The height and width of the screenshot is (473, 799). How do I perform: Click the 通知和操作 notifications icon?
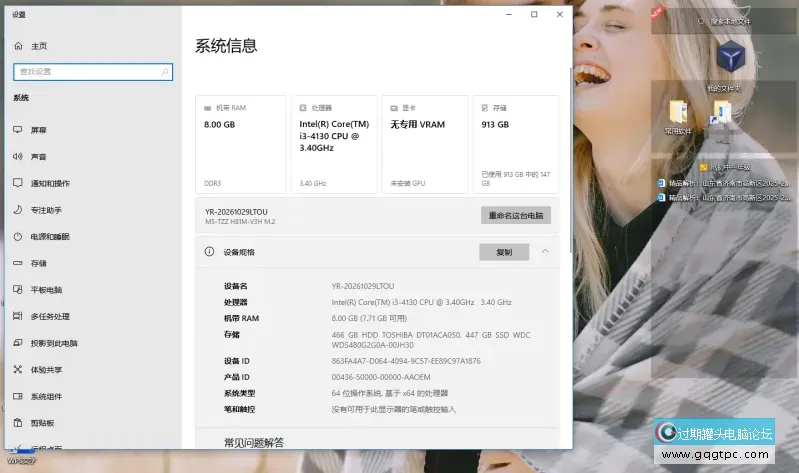point(18,182)
